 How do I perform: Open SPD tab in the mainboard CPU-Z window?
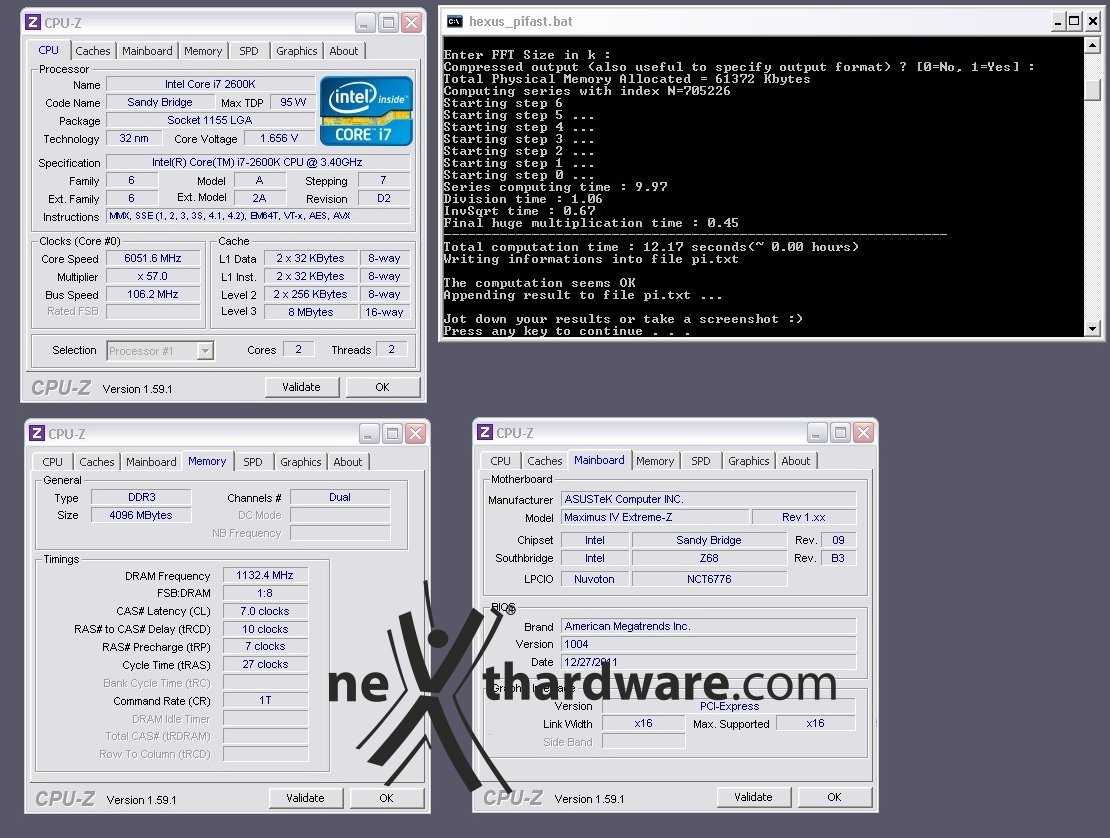point(701,461)
